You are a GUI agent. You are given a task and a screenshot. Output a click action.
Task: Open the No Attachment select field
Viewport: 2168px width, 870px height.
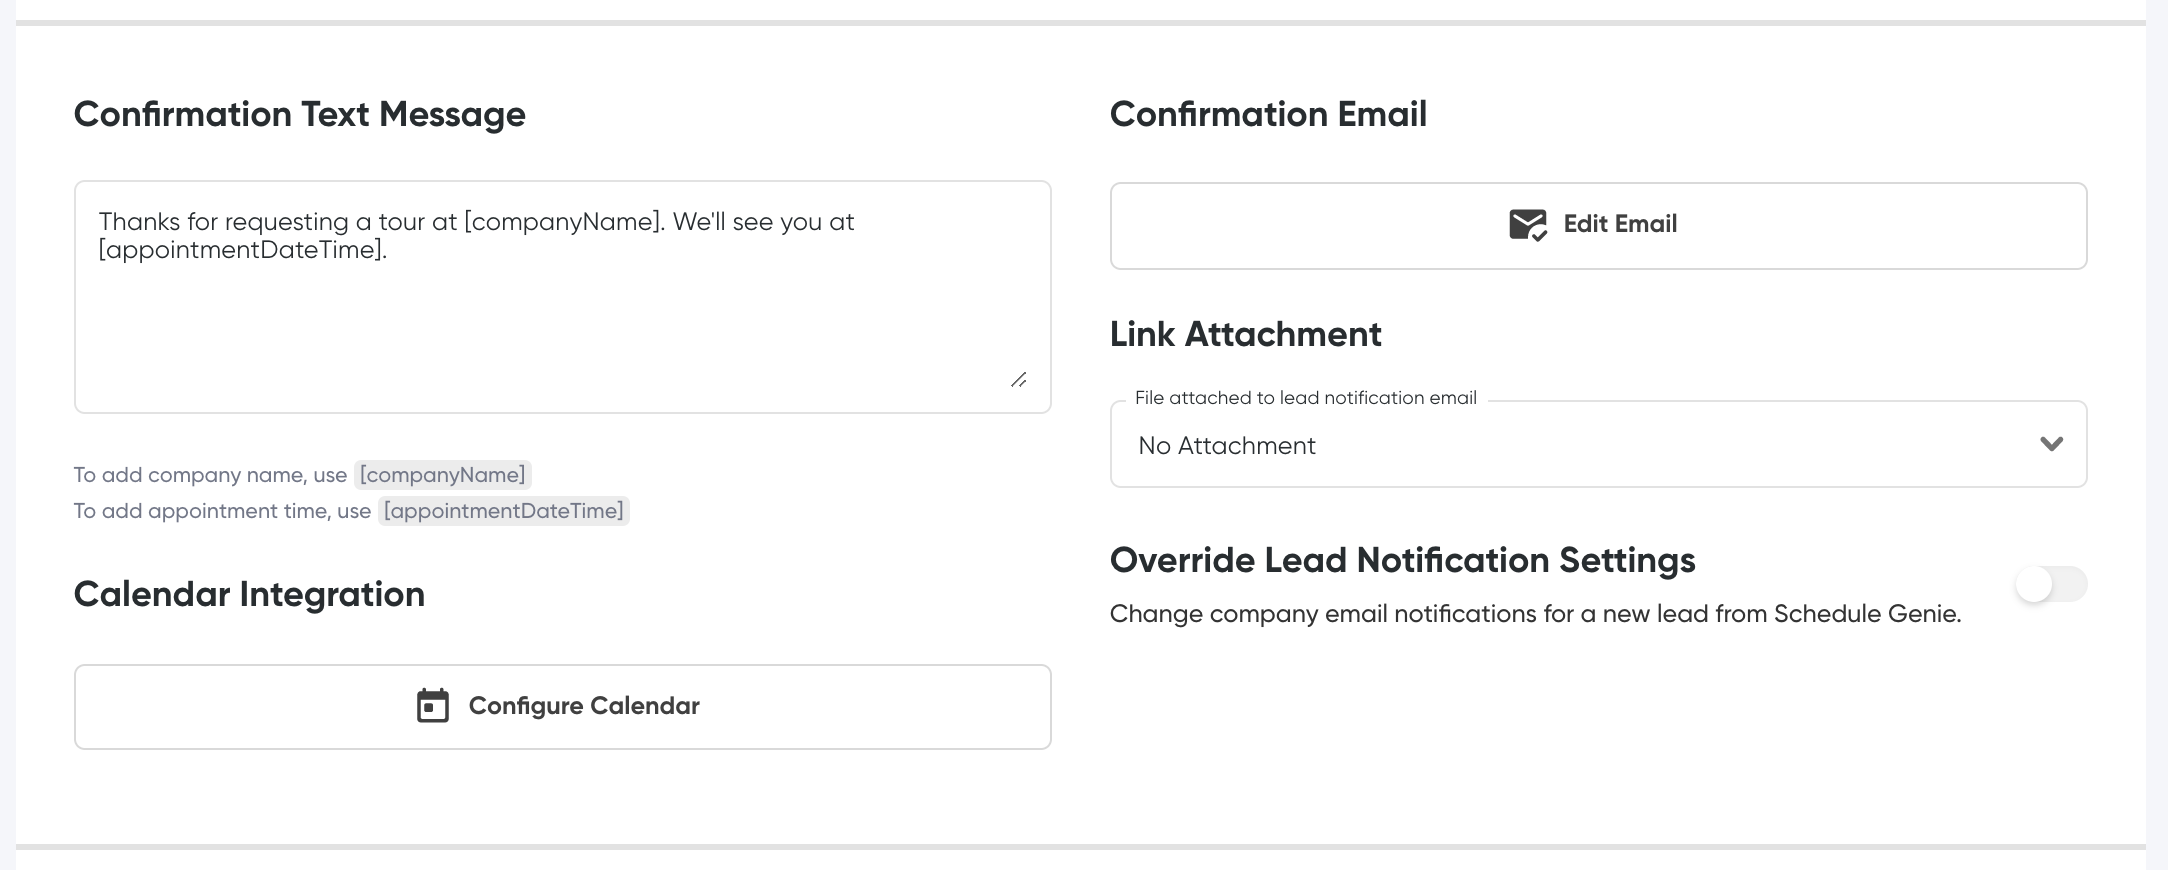click(x=1580, y=445)
